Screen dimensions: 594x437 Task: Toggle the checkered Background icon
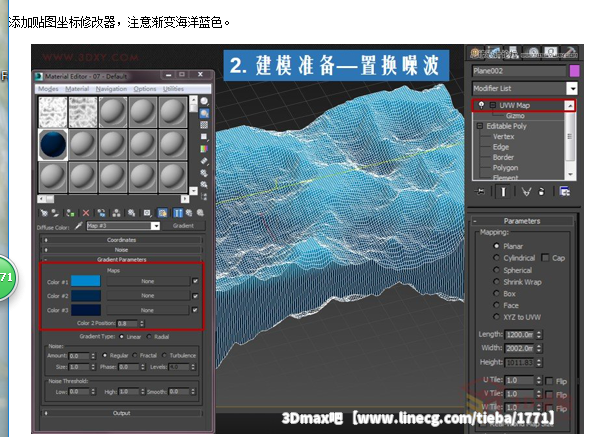tap(204, 125)
